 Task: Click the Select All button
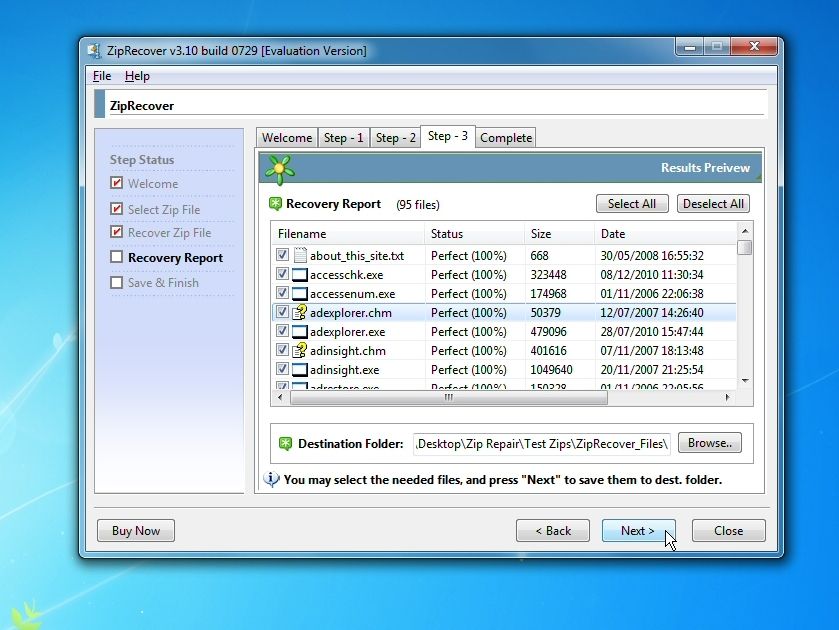click(632, 203)
